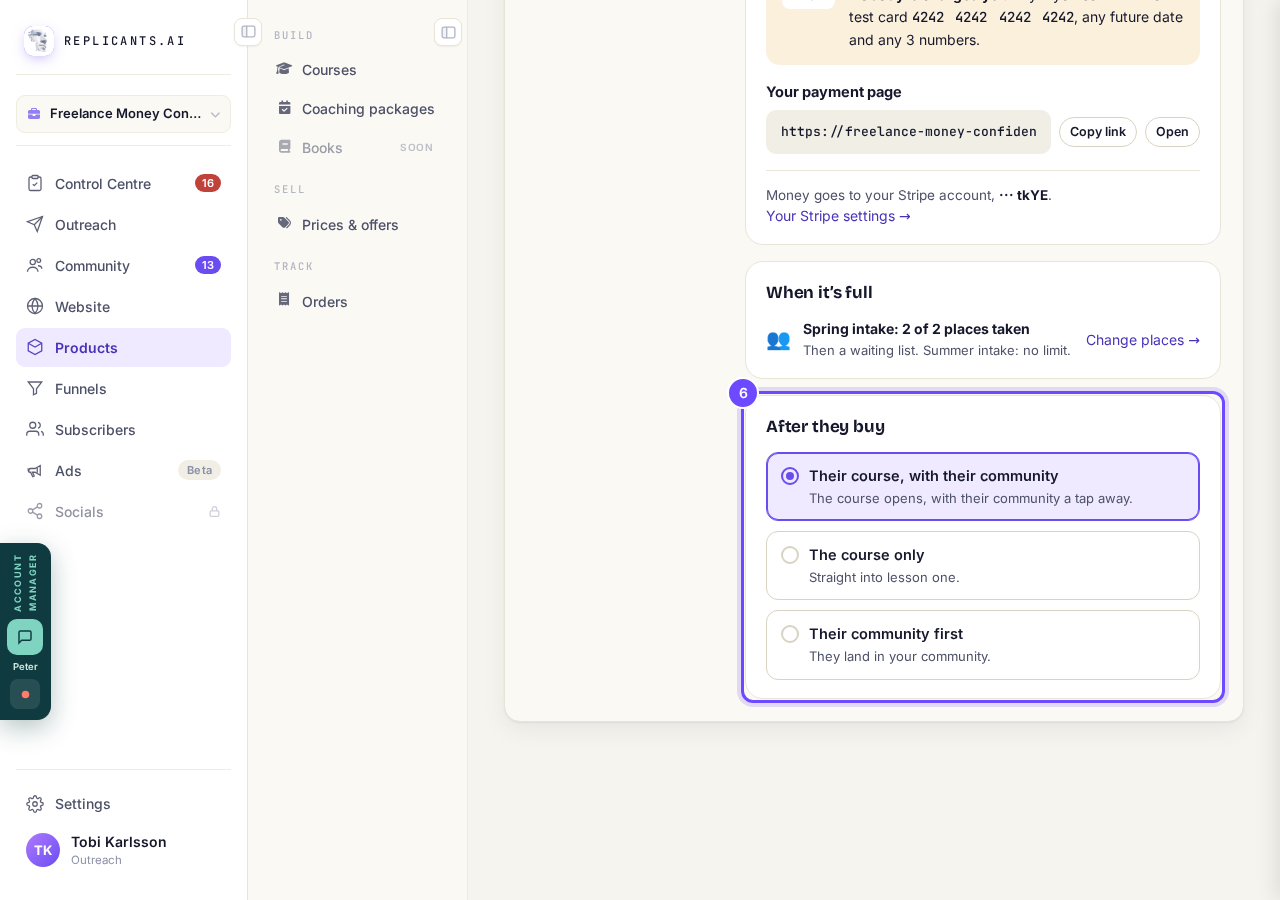Follow the "Your Stripe settings" link
The image size is (1280, 900).
click(x=838, y=216)
